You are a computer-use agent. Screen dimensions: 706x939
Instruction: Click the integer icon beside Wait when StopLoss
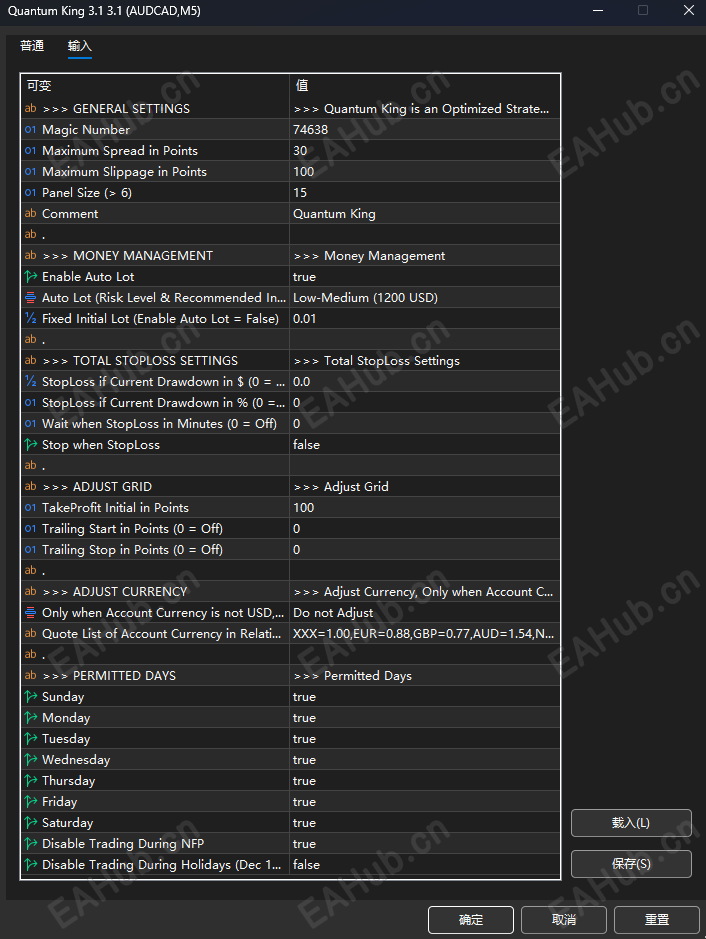pos(31,423)
